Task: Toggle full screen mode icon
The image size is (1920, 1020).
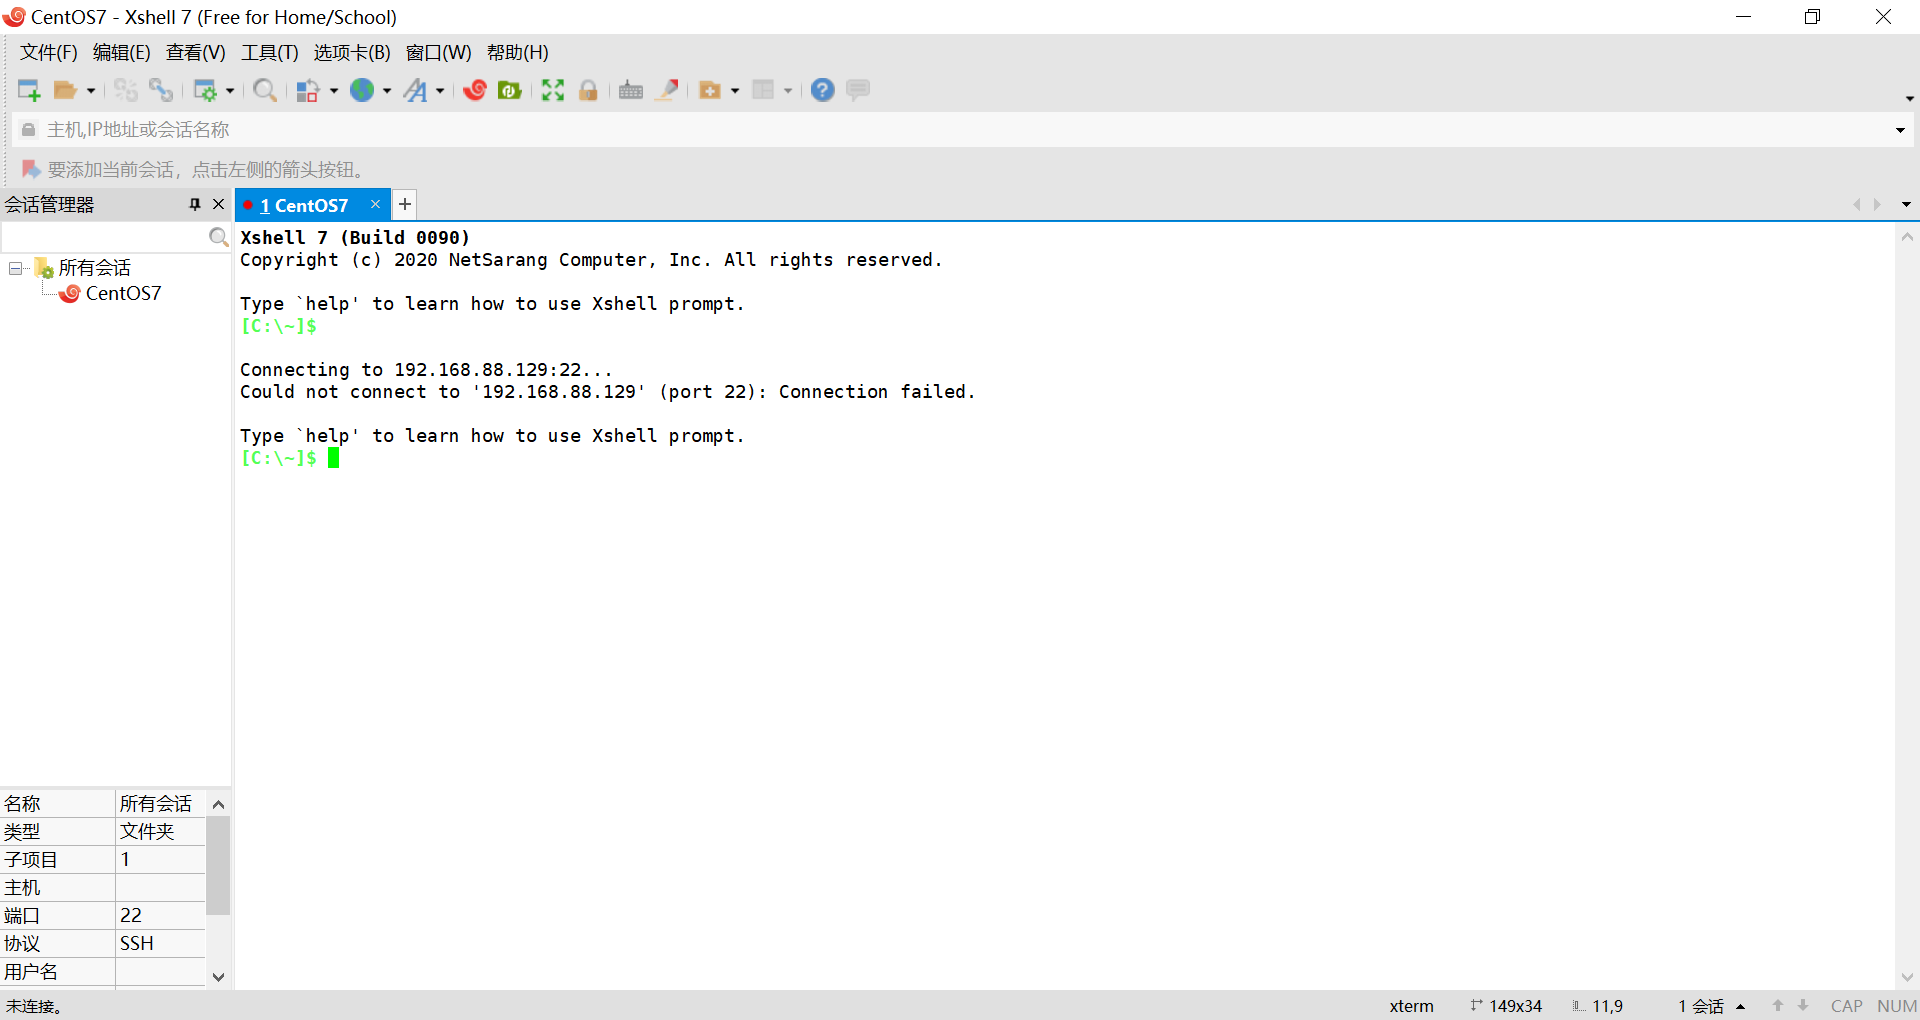Action: pos(553,90)
